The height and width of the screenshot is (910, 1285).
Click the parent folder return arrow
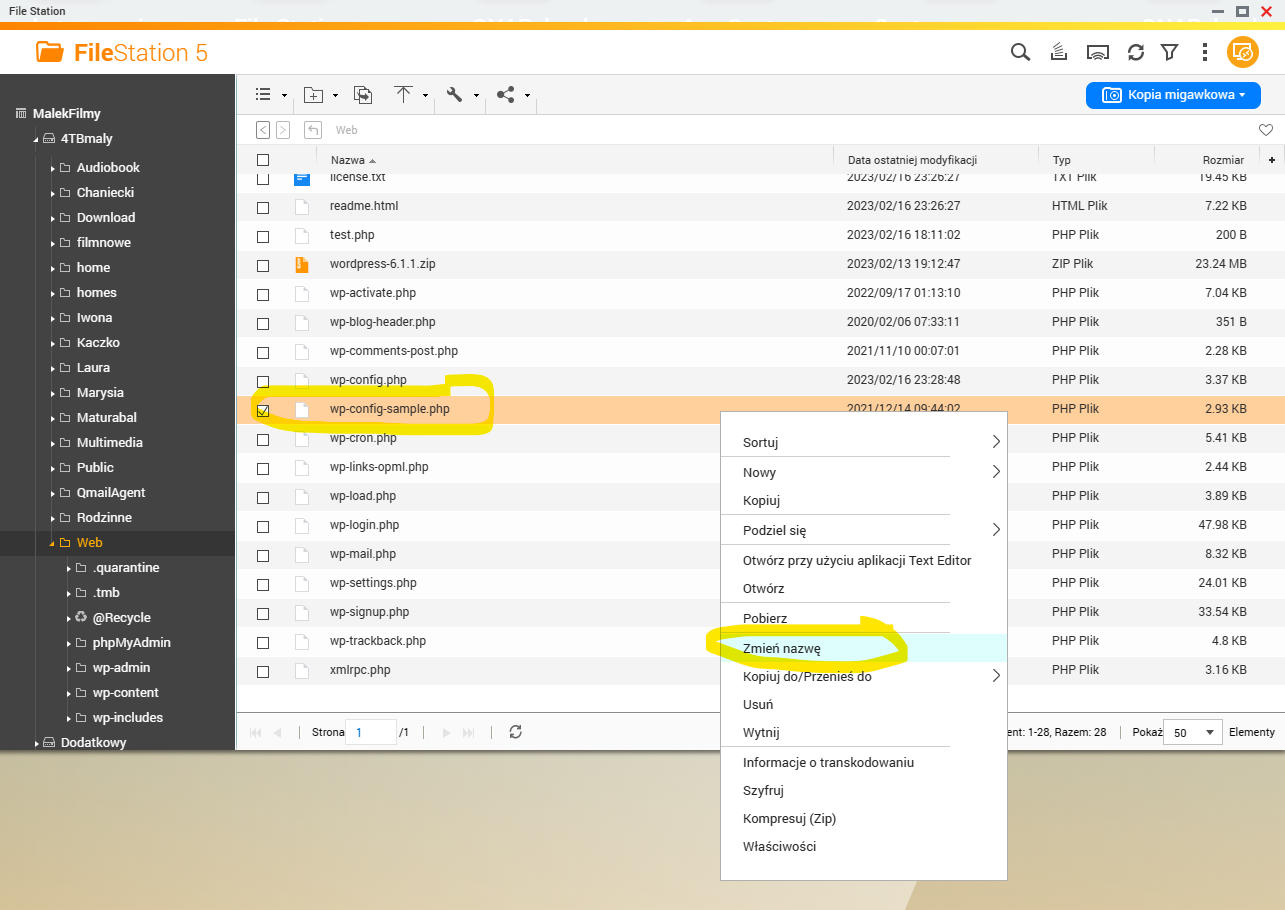tap(313, 130)
